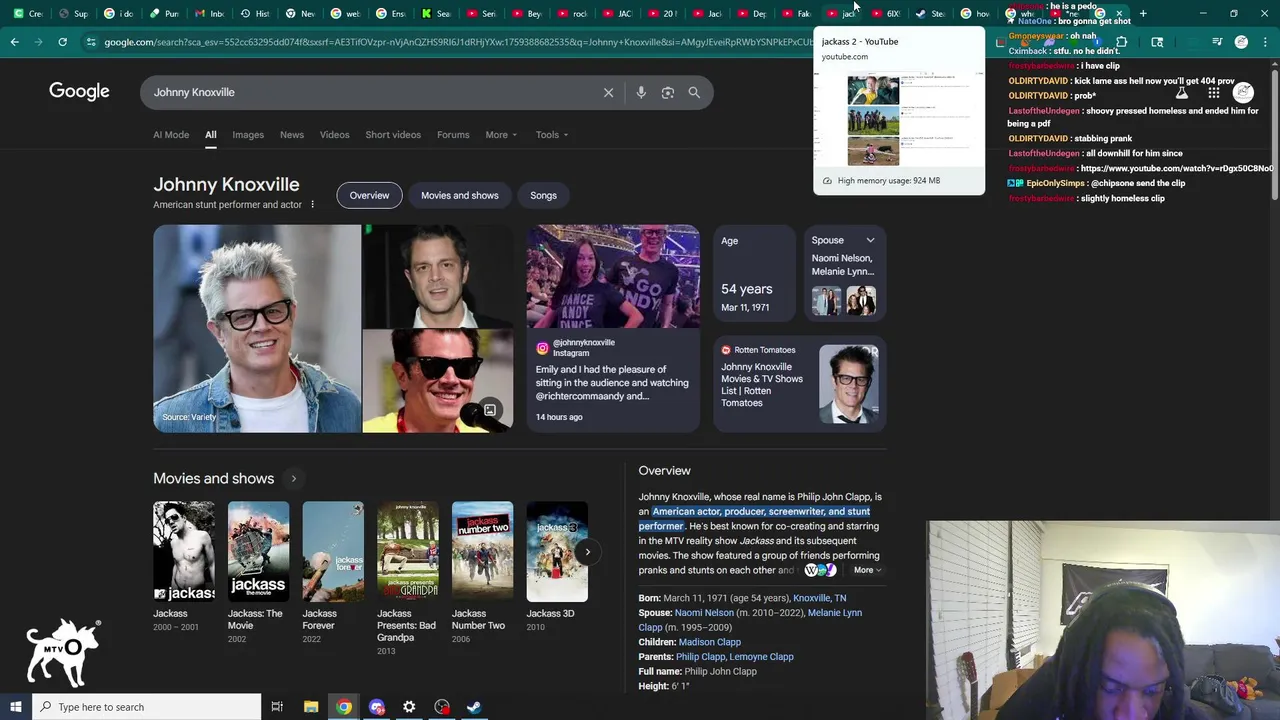Show next movies with carousel arrow

point(588,551)
